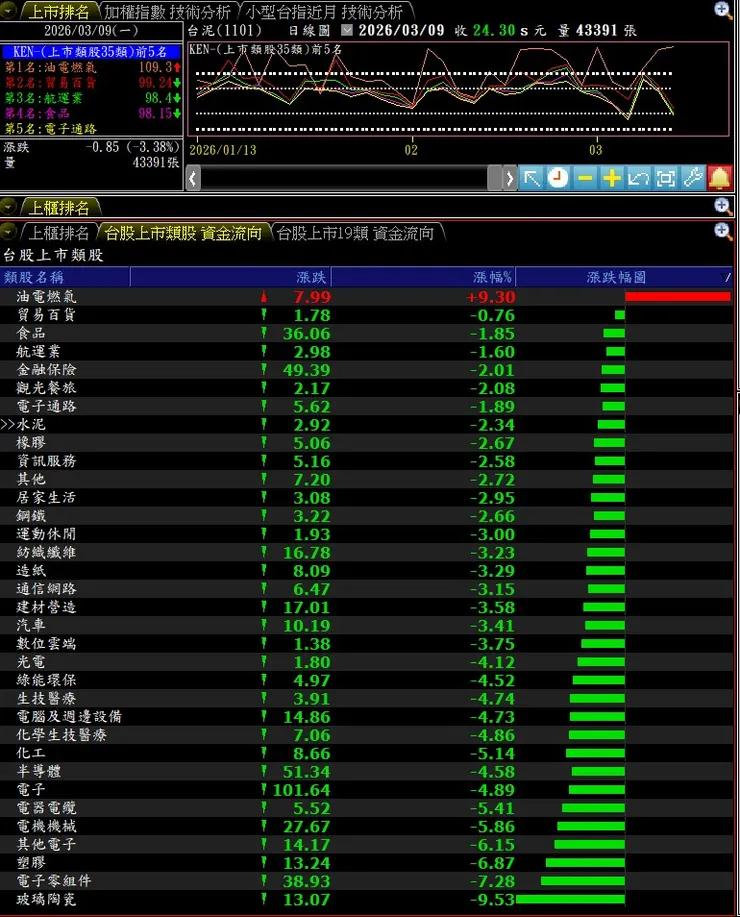Select the 半導體 sector row

pos(366,771)
